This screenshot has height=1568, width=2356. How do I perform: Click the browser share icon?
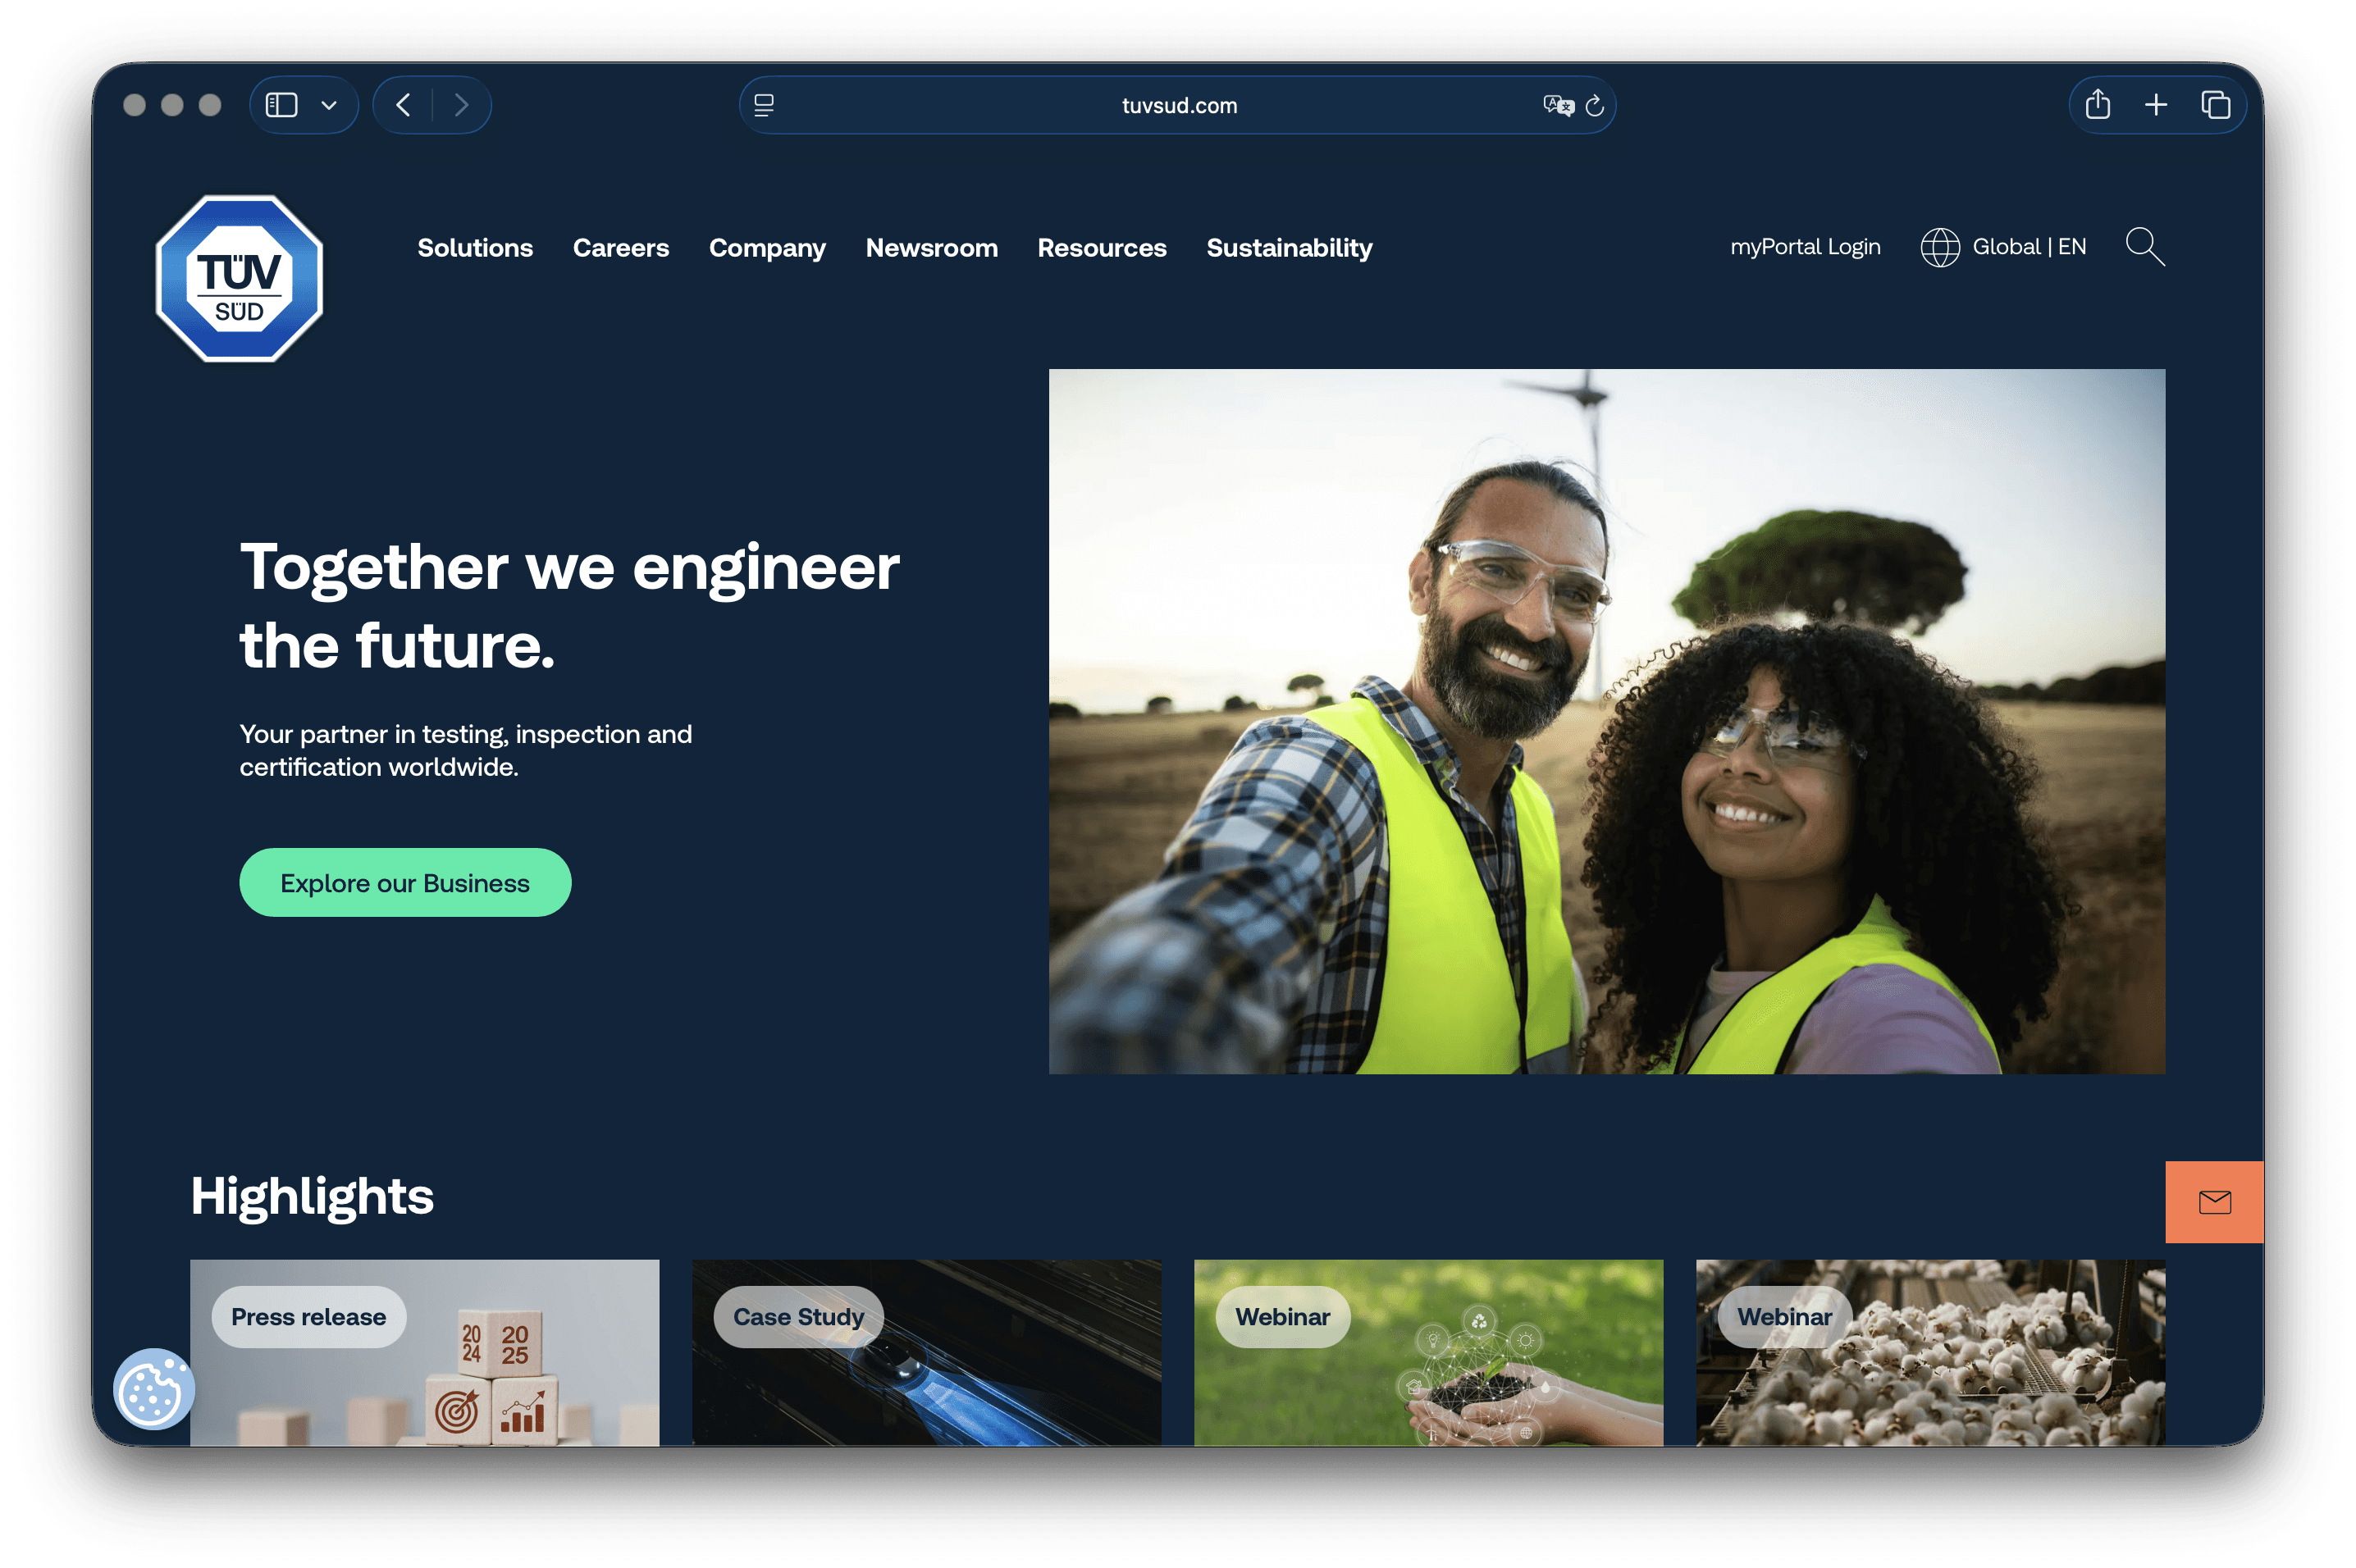pyautogui.click(x=2098, y=105)
